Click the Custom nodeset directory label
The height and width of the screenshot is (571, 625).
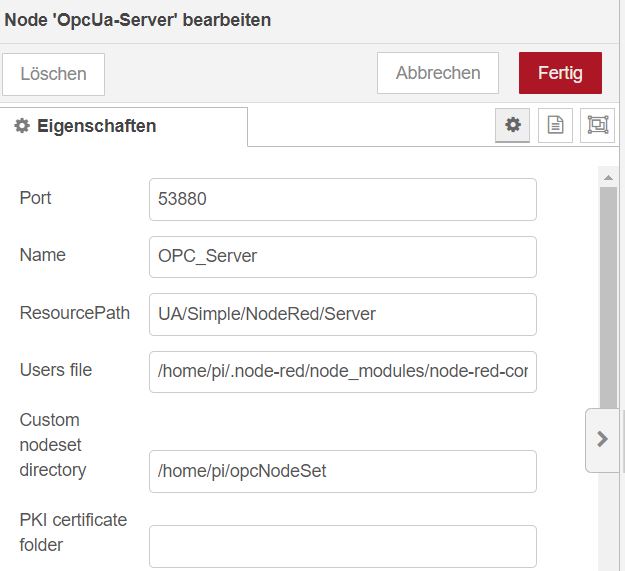[53, 445]
